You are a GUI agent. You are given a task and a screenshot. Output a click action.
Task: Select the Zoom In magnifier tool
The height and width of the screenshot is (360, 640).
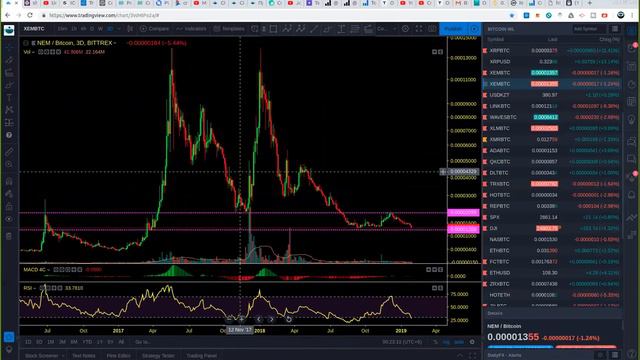(9, 164)
